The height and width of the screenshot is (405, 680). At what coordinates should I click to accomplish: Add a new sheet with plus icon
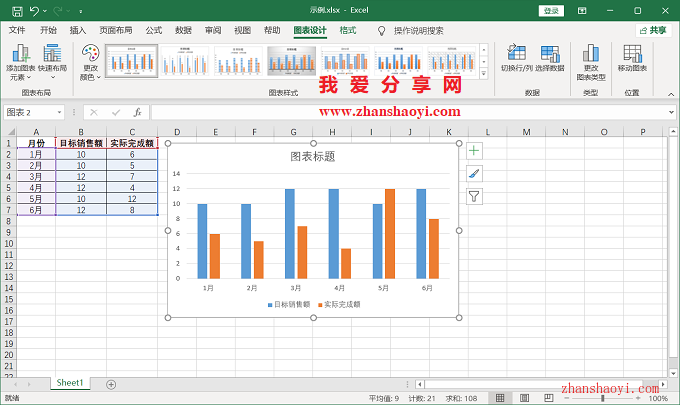tap(111, 385)
